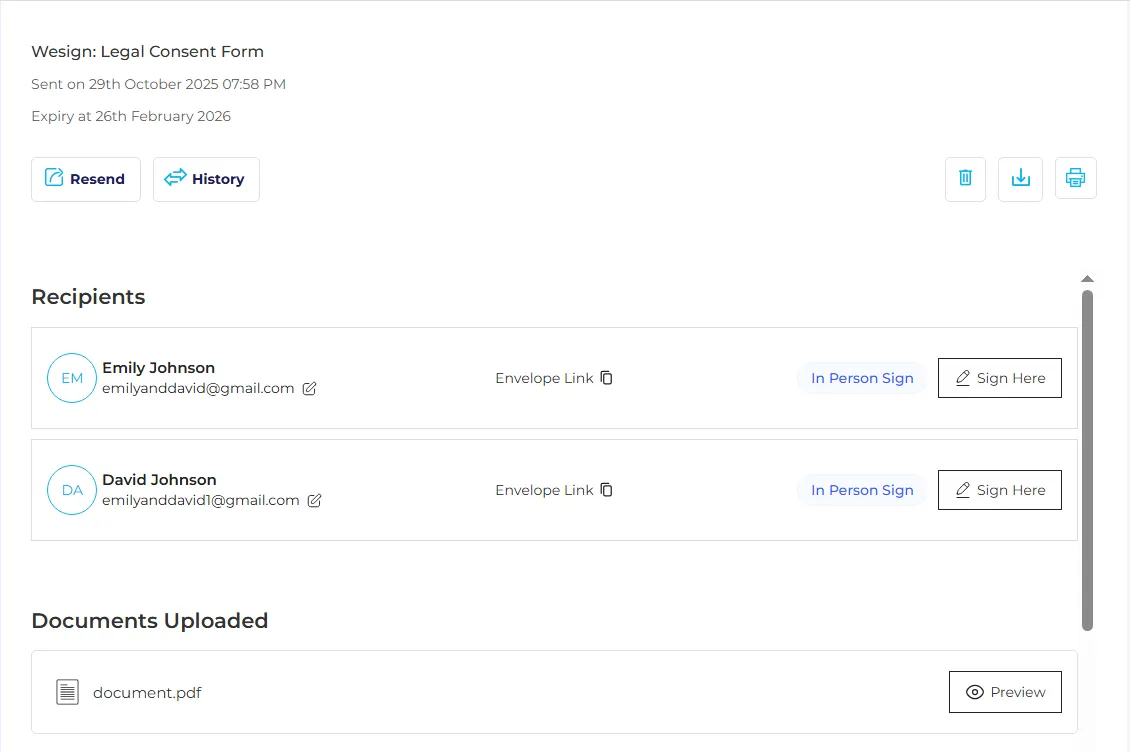Image resolution: width=1130 pixels, height=752 pixels.
Task: Click the trash delete icon
Action: pyautogui.click(x=965, y=179)
